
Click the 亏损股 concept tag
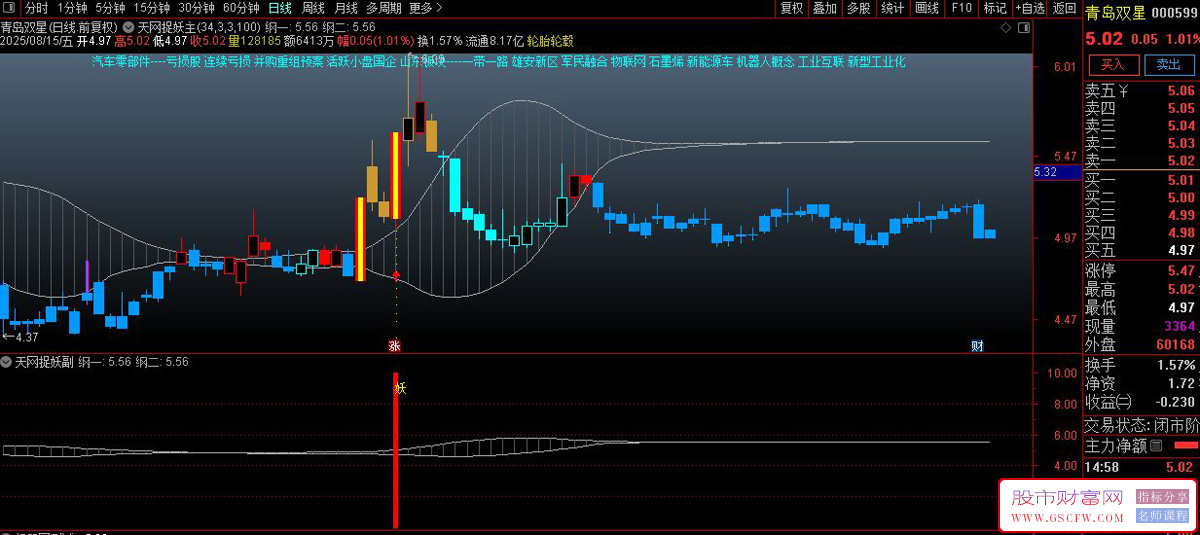coord(183,61)
